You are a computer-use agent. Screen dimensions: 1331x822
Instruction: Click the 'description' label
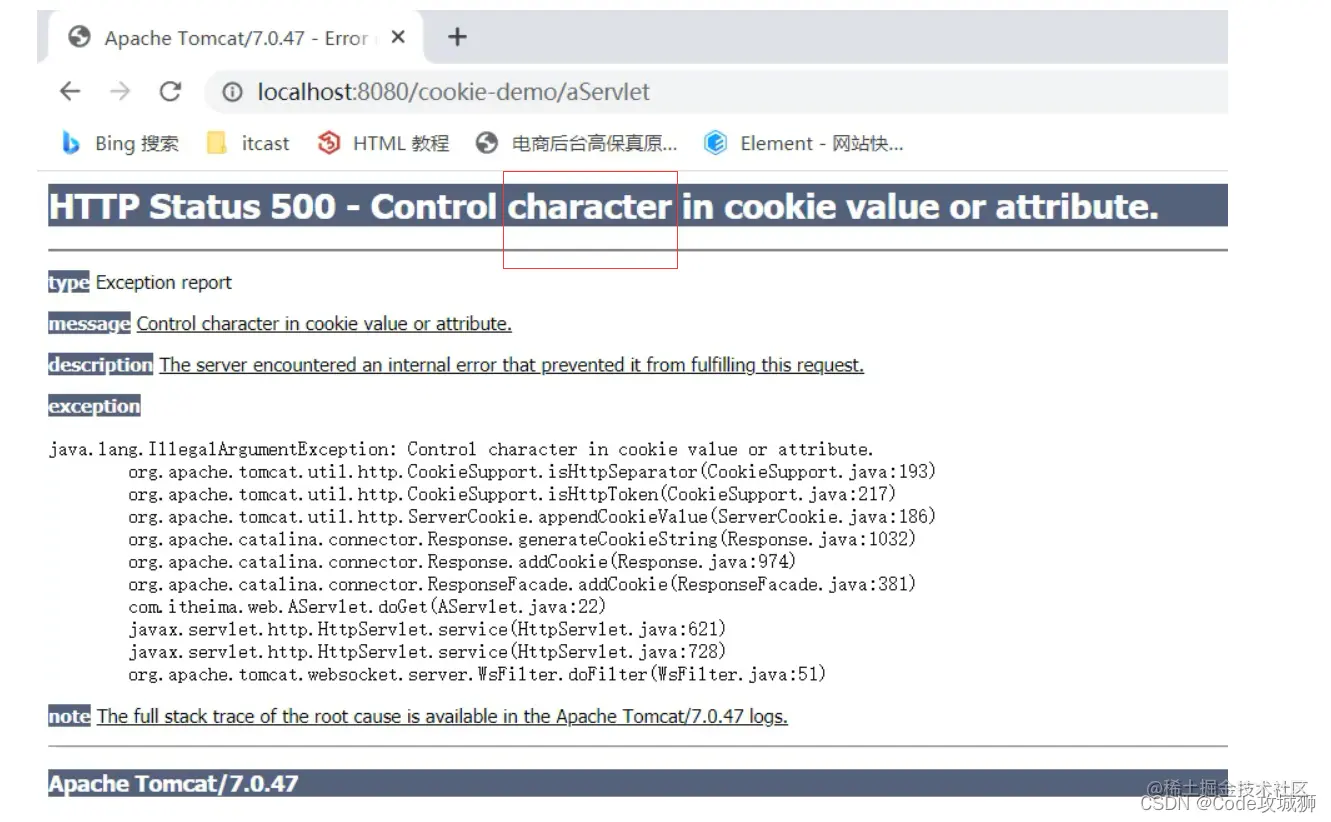pyautogui.click(x=100, y=365)
